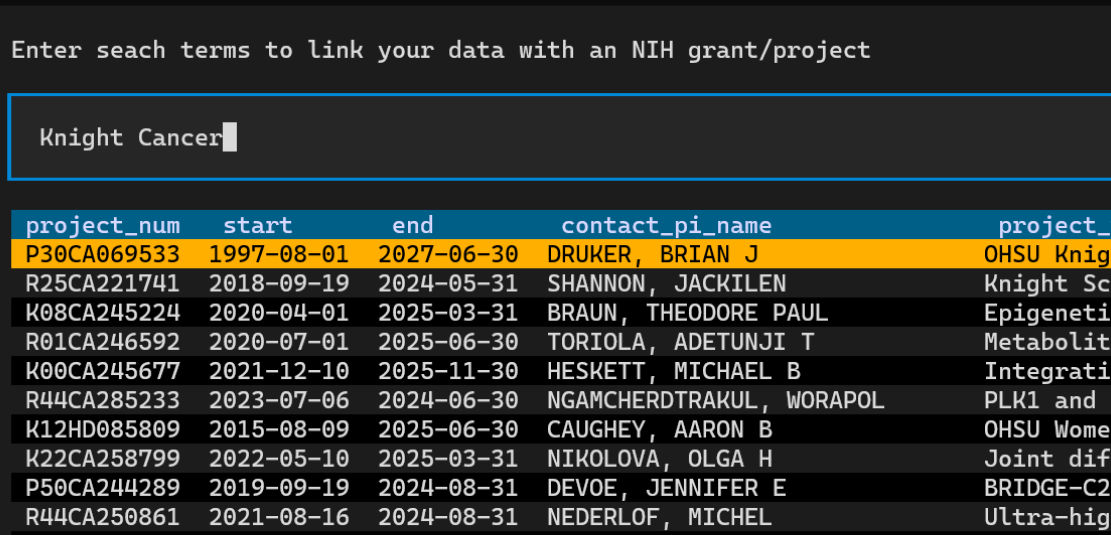The height and width of the screenshot is (535, 1111).
Task: Click PI name NGAMCHERDTRAKUL, WORAPOL
Action: click(x=715, y=401)
